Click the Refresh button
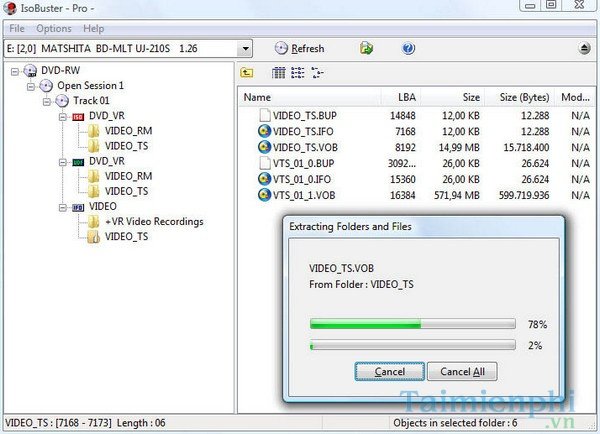Screen dimensions: 600x434 (x=299, y=49)
